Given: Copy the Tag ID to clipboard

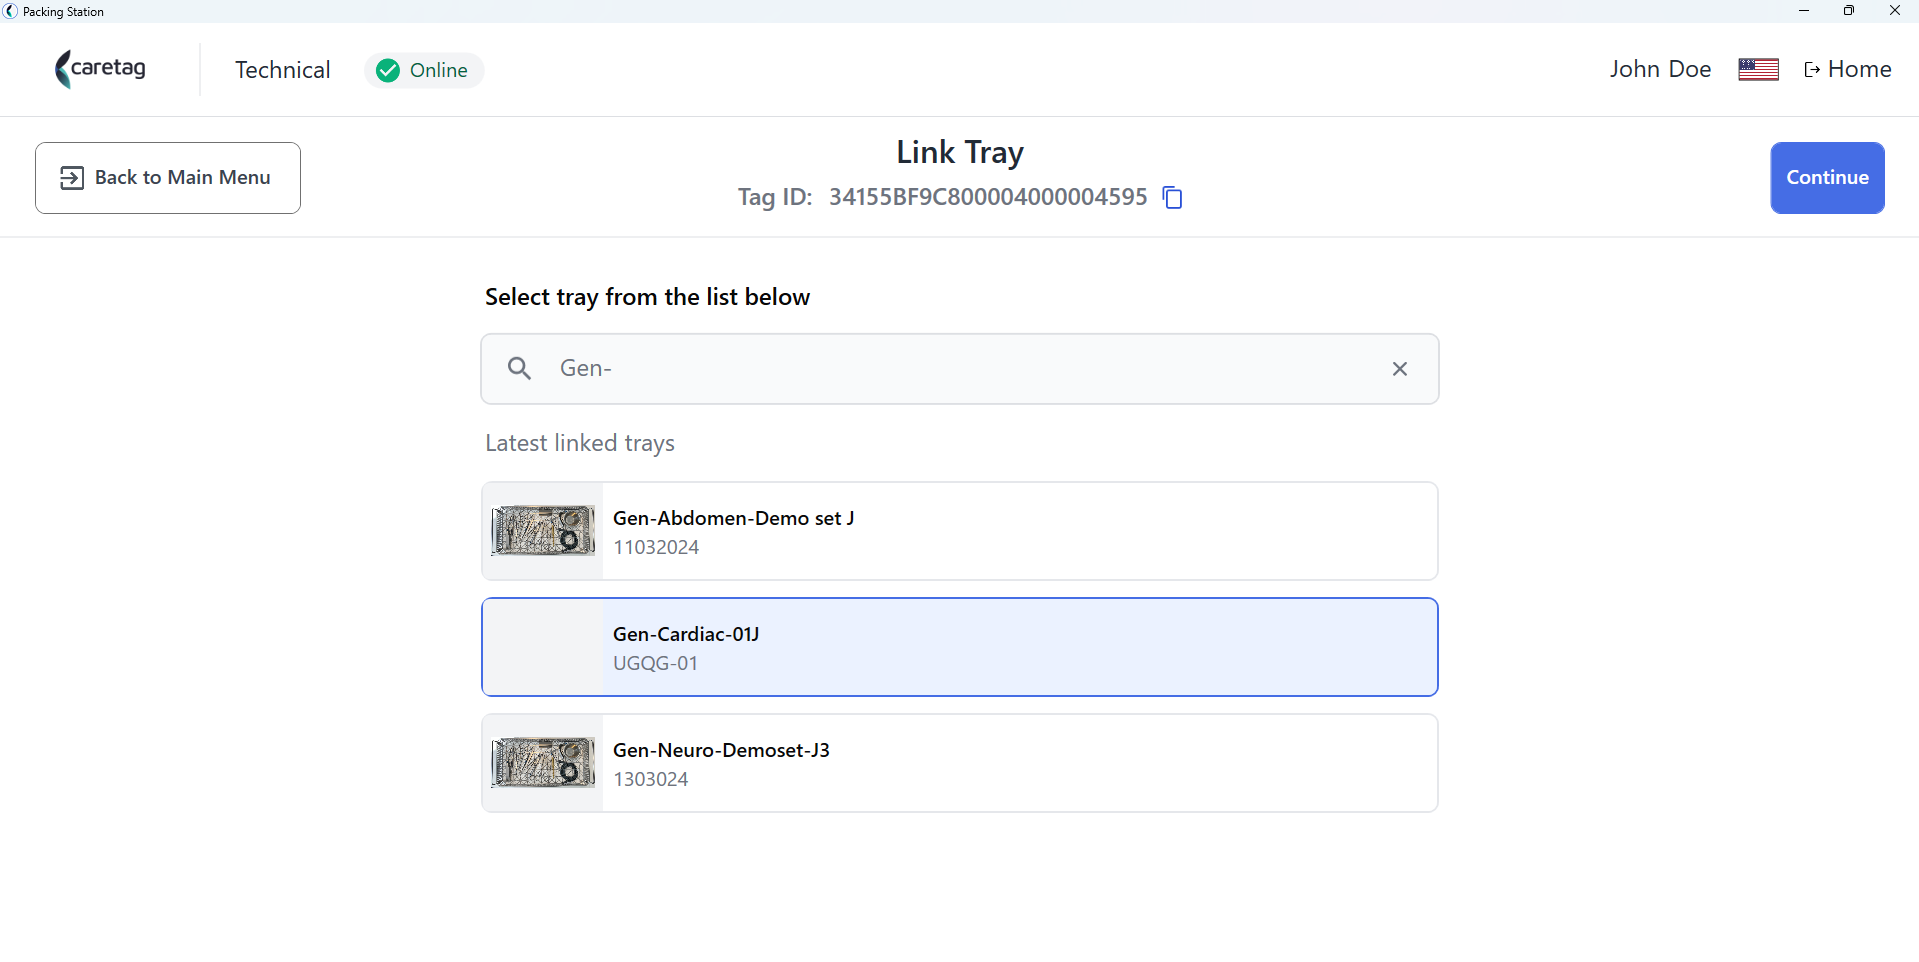Looking at the screenshot, I should tap(1172, 197).
